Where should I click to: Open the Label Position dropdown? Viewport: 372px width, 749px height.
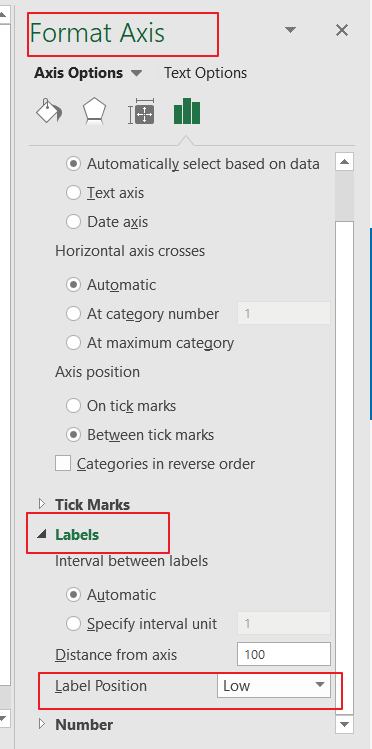(x=274, y=685)
